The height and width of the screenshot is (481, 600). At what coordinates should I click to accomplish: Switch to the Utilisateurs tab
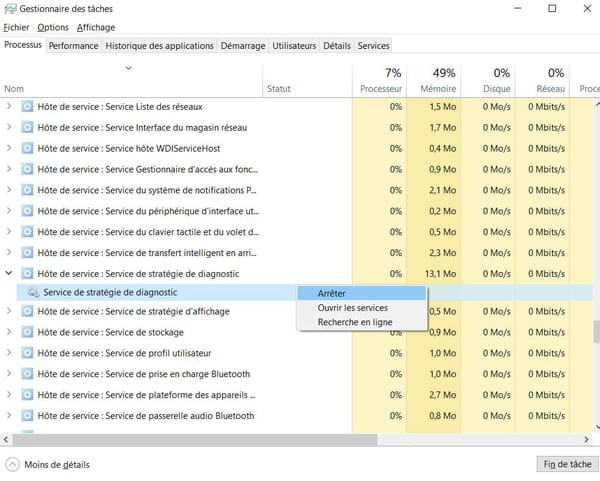294,46
